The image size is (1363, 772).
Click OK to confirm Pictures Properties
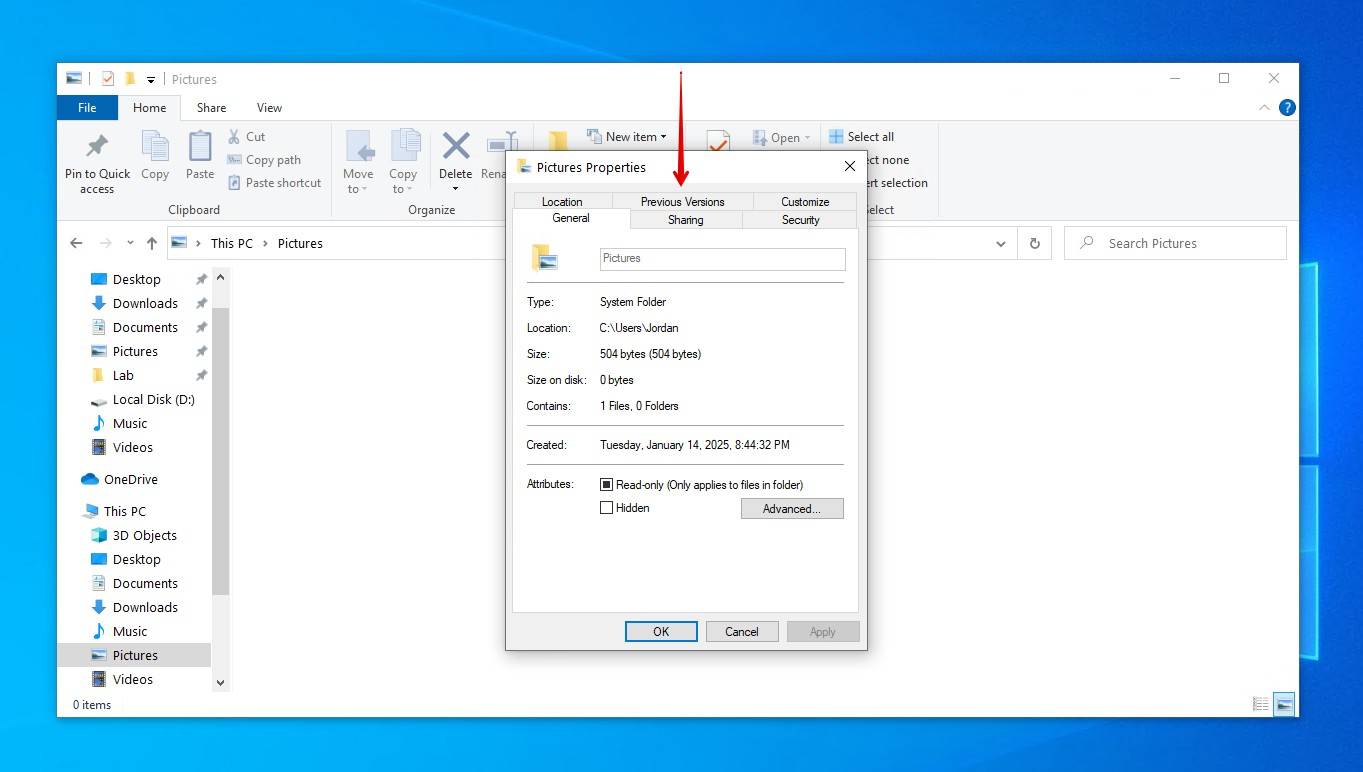(x=660, y=631)
